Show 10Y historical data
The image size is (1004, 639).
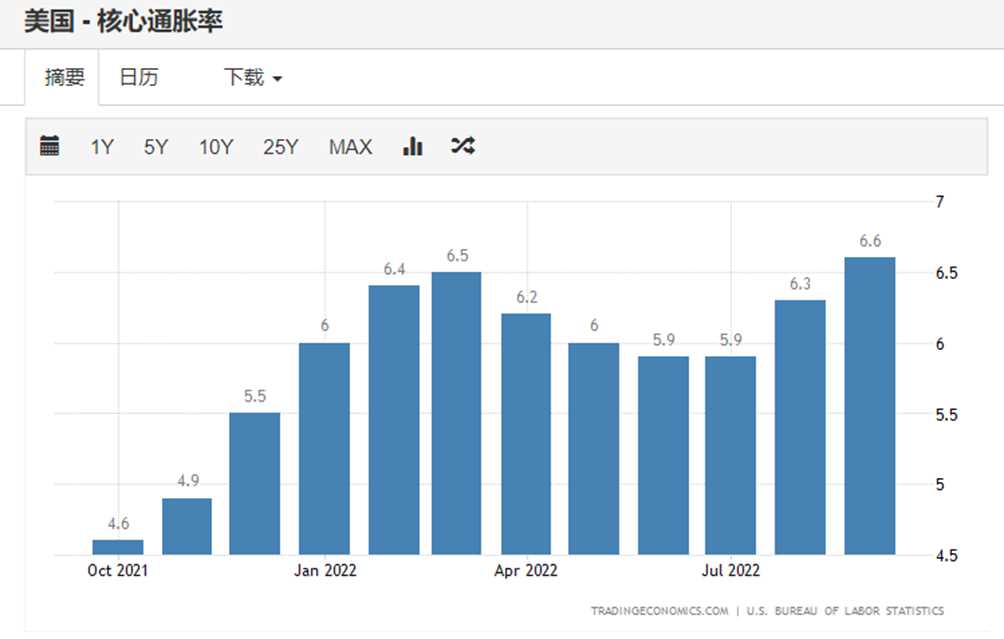pyautogui.click(x=216, y=147)
